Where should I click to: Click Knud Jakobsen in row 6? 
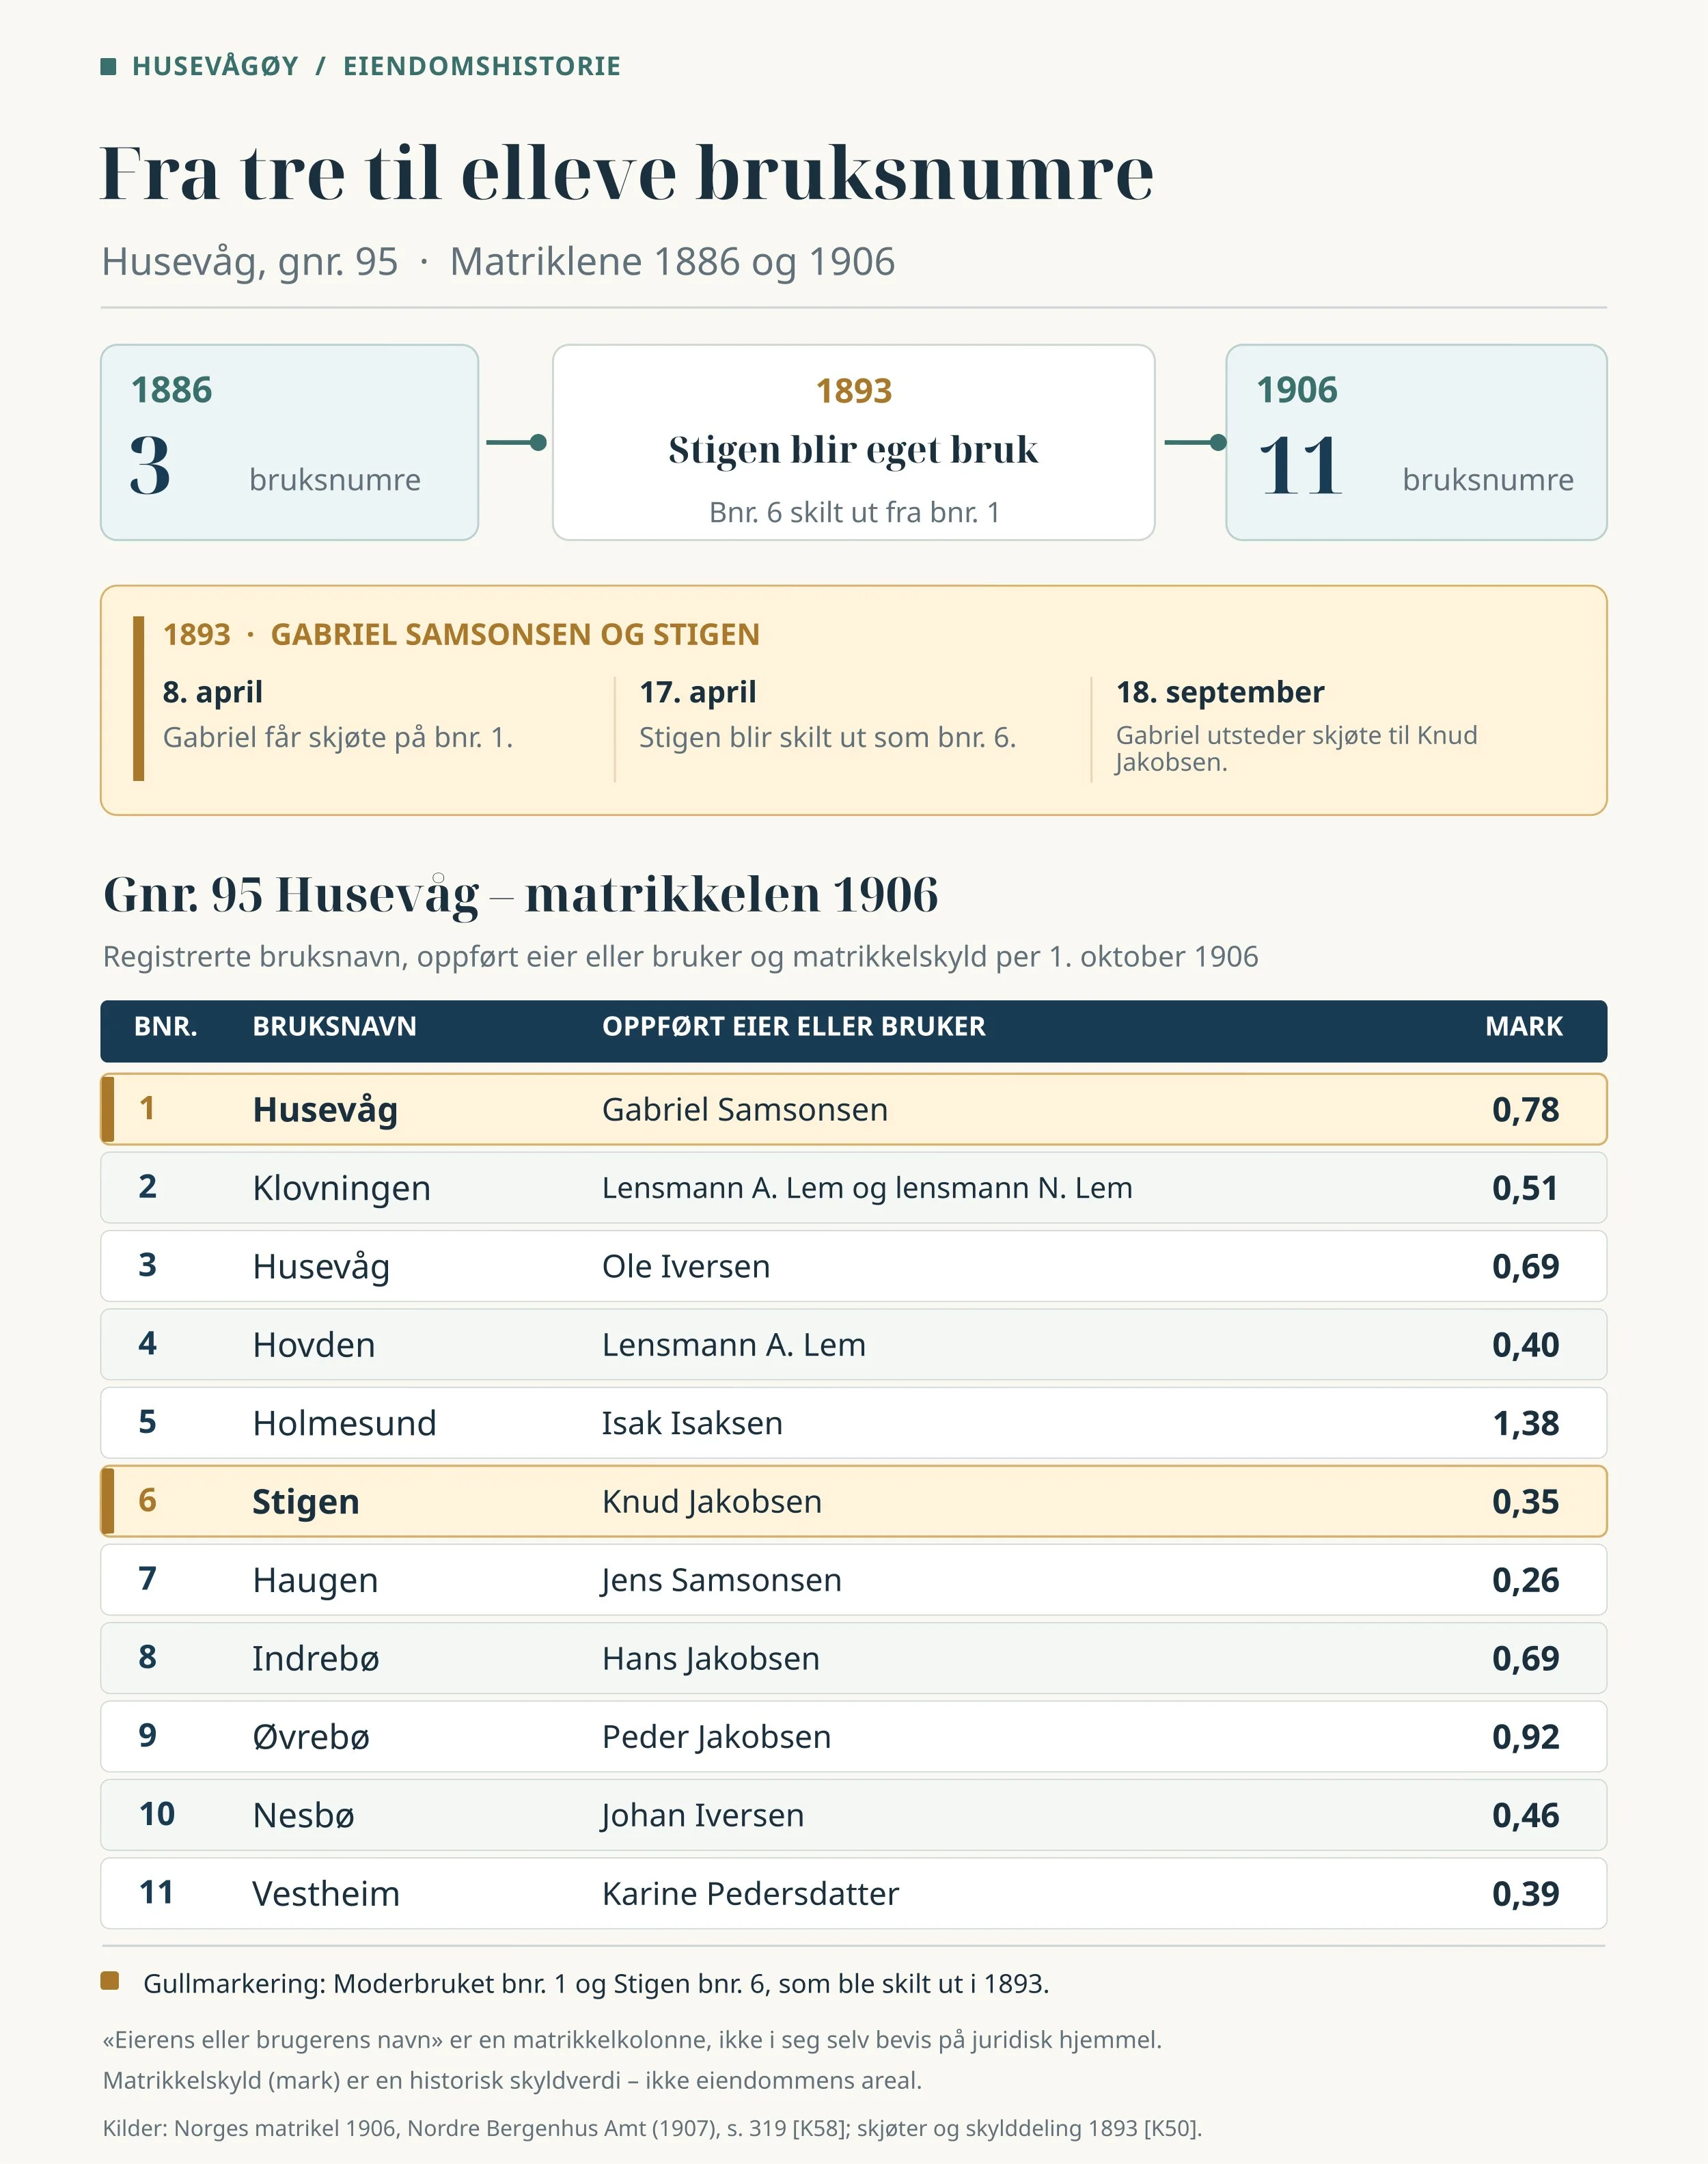[x=712, y=1502]
